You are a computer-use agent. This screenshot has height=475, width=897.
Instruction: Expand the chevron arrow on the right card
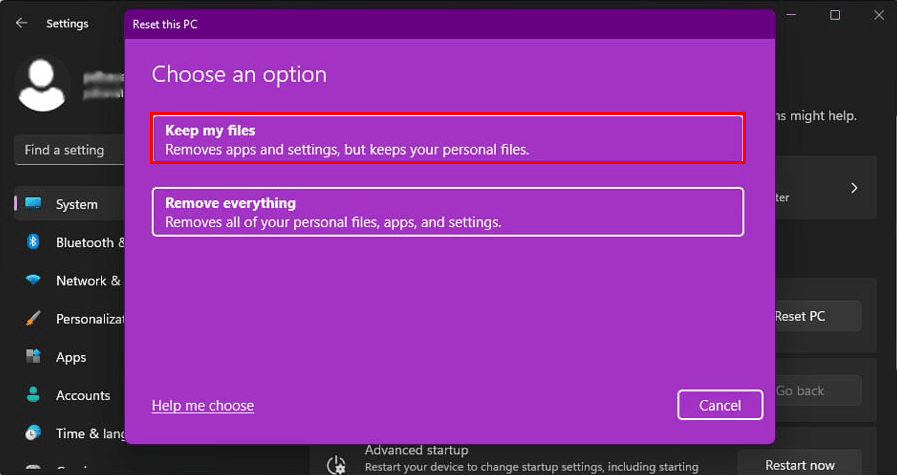point(854,187)
